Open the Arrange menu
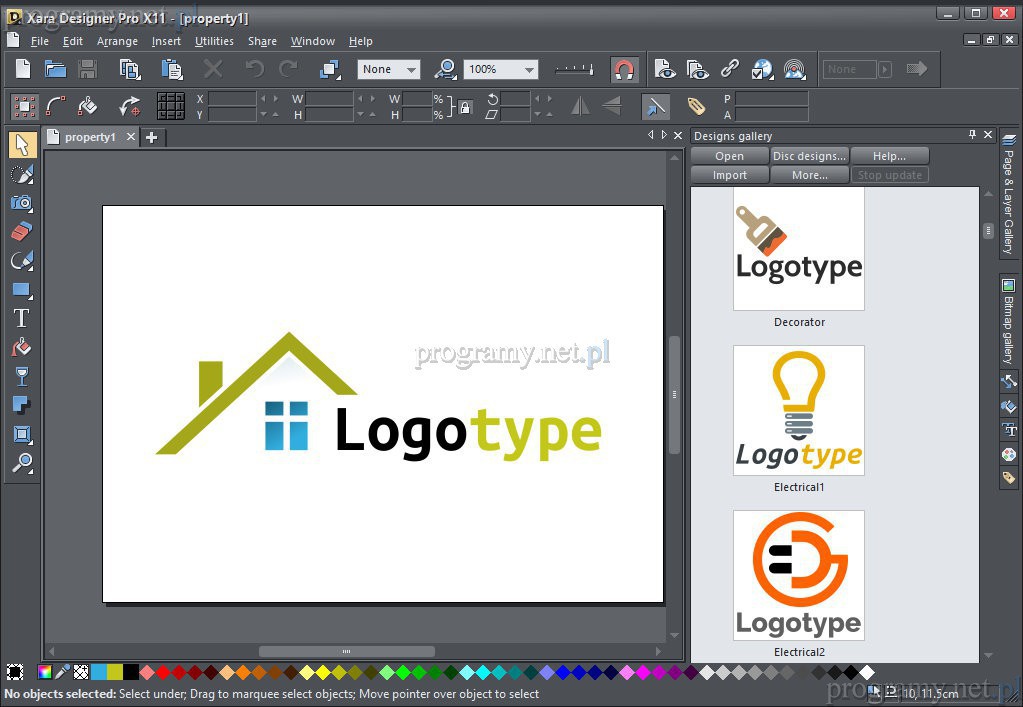The height and width of the screenshot is (707, 1023). click(x=117, y=41)
